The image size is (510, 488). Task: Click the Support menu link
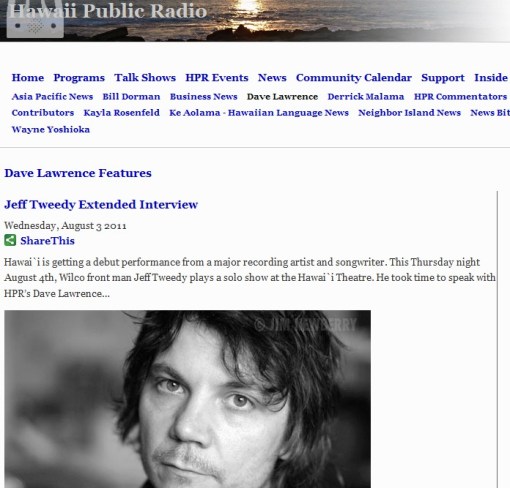(x=443, y=78)
